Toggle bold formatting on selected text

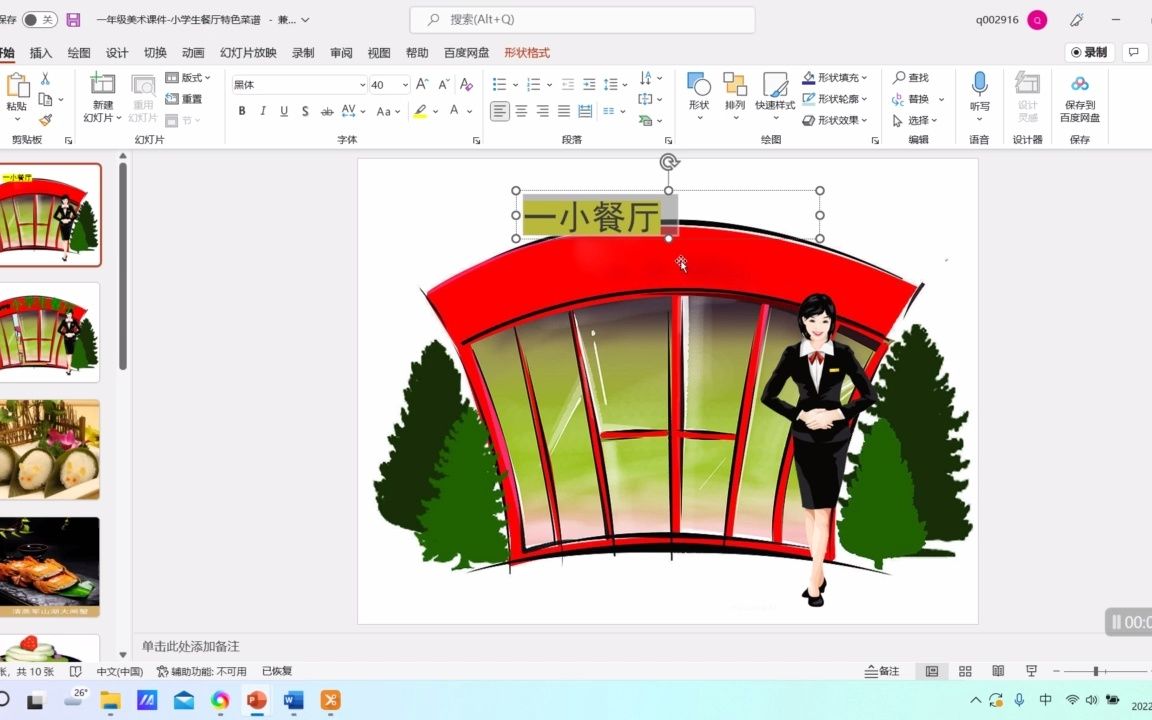tap(241, 111)
